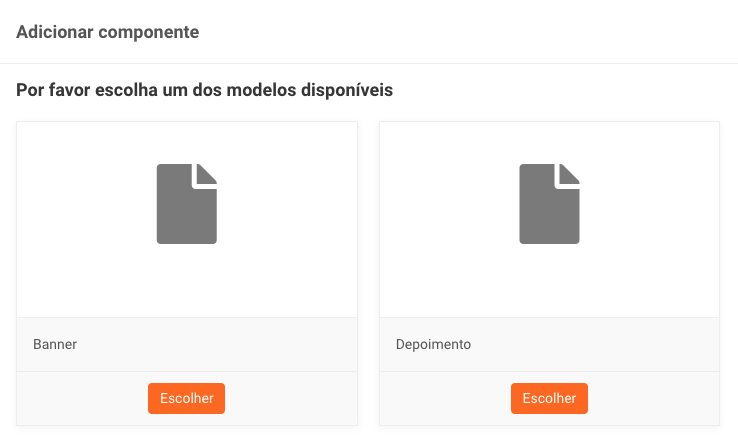Click the "Por favor escolha" instruction heading
The height and width of the screenshot is (447, 738).
[x=204, y=90]
